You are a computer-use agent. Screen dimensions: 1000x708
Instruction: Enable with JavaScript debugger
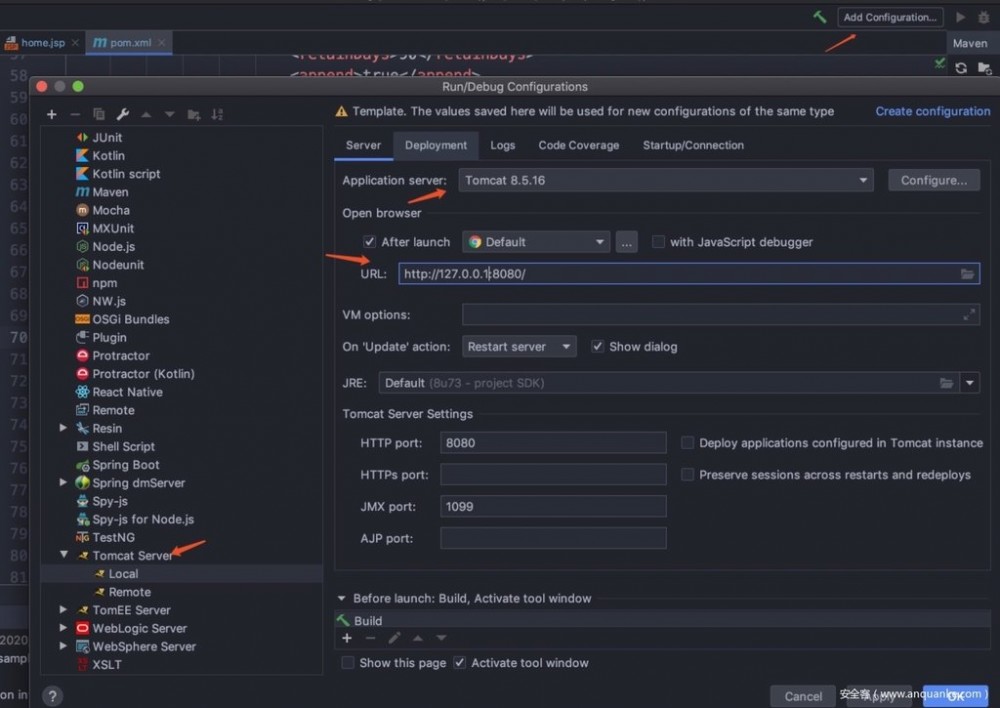[657, 241]
